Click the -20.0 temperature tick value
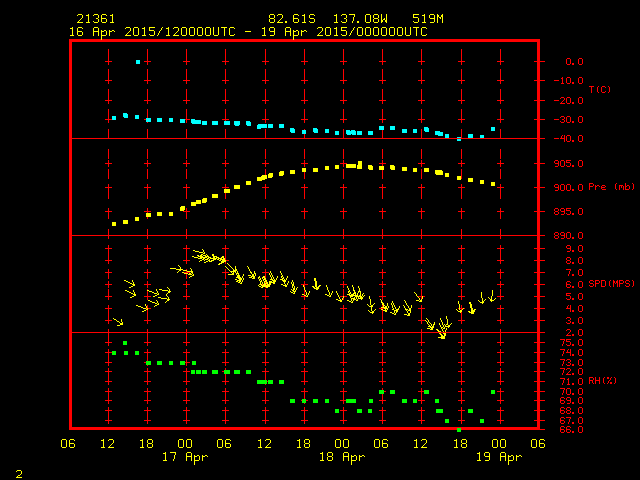The height and width of the screenshot is (480, 640). pos(569,100)
